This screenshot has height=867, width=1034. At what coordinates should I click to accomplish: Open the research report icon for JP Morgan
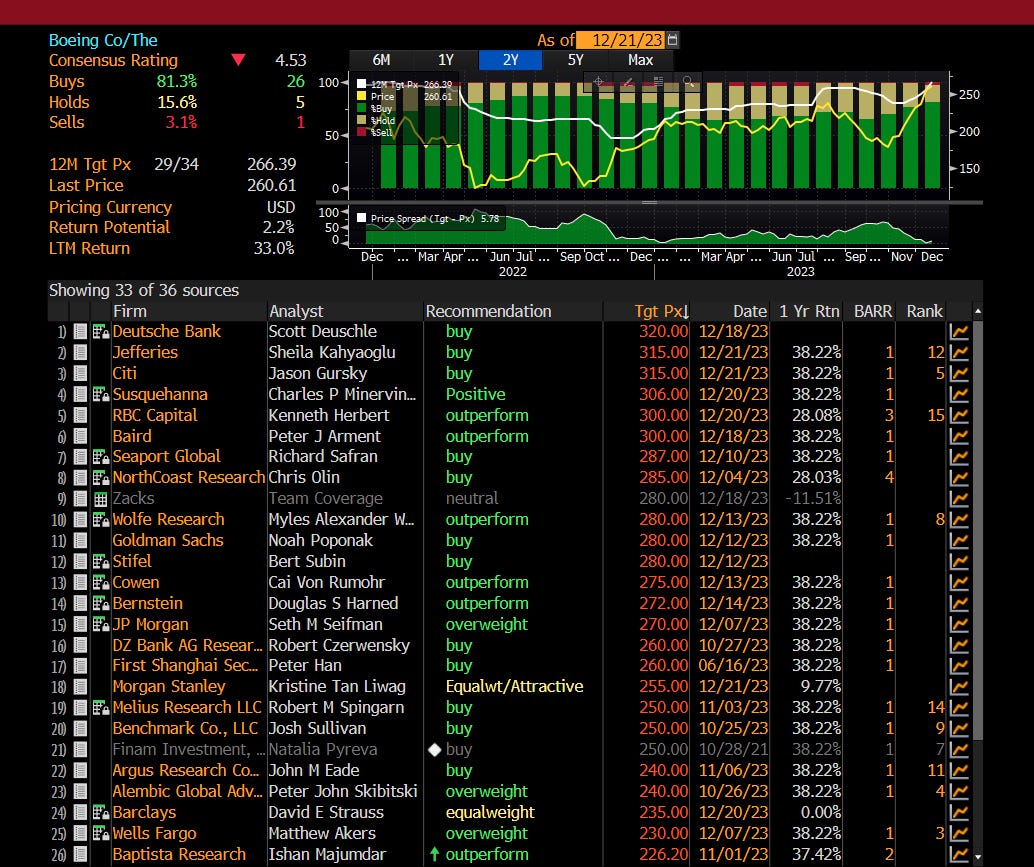[101, 624]
